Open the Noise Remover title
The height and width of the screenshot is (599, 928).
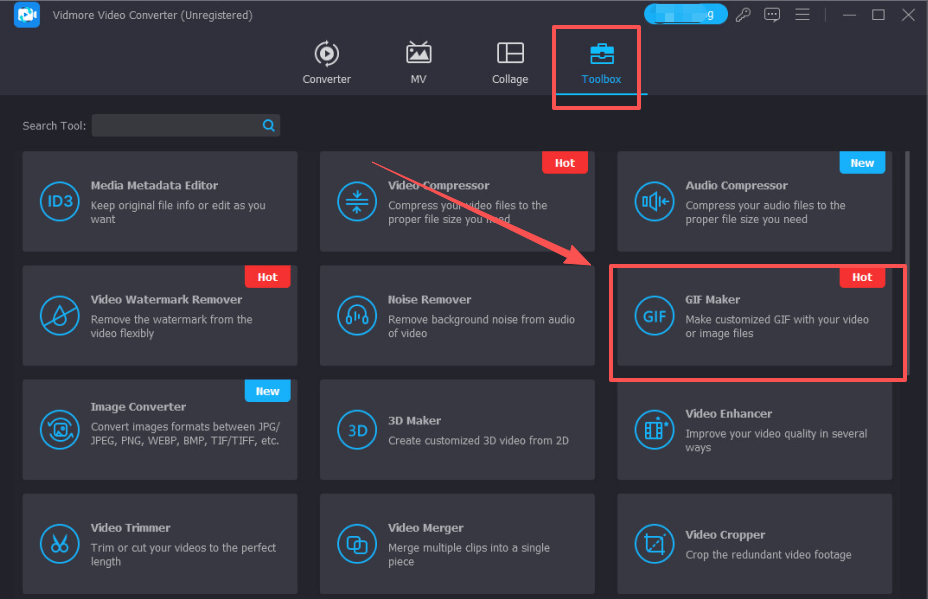click(430, 300)
